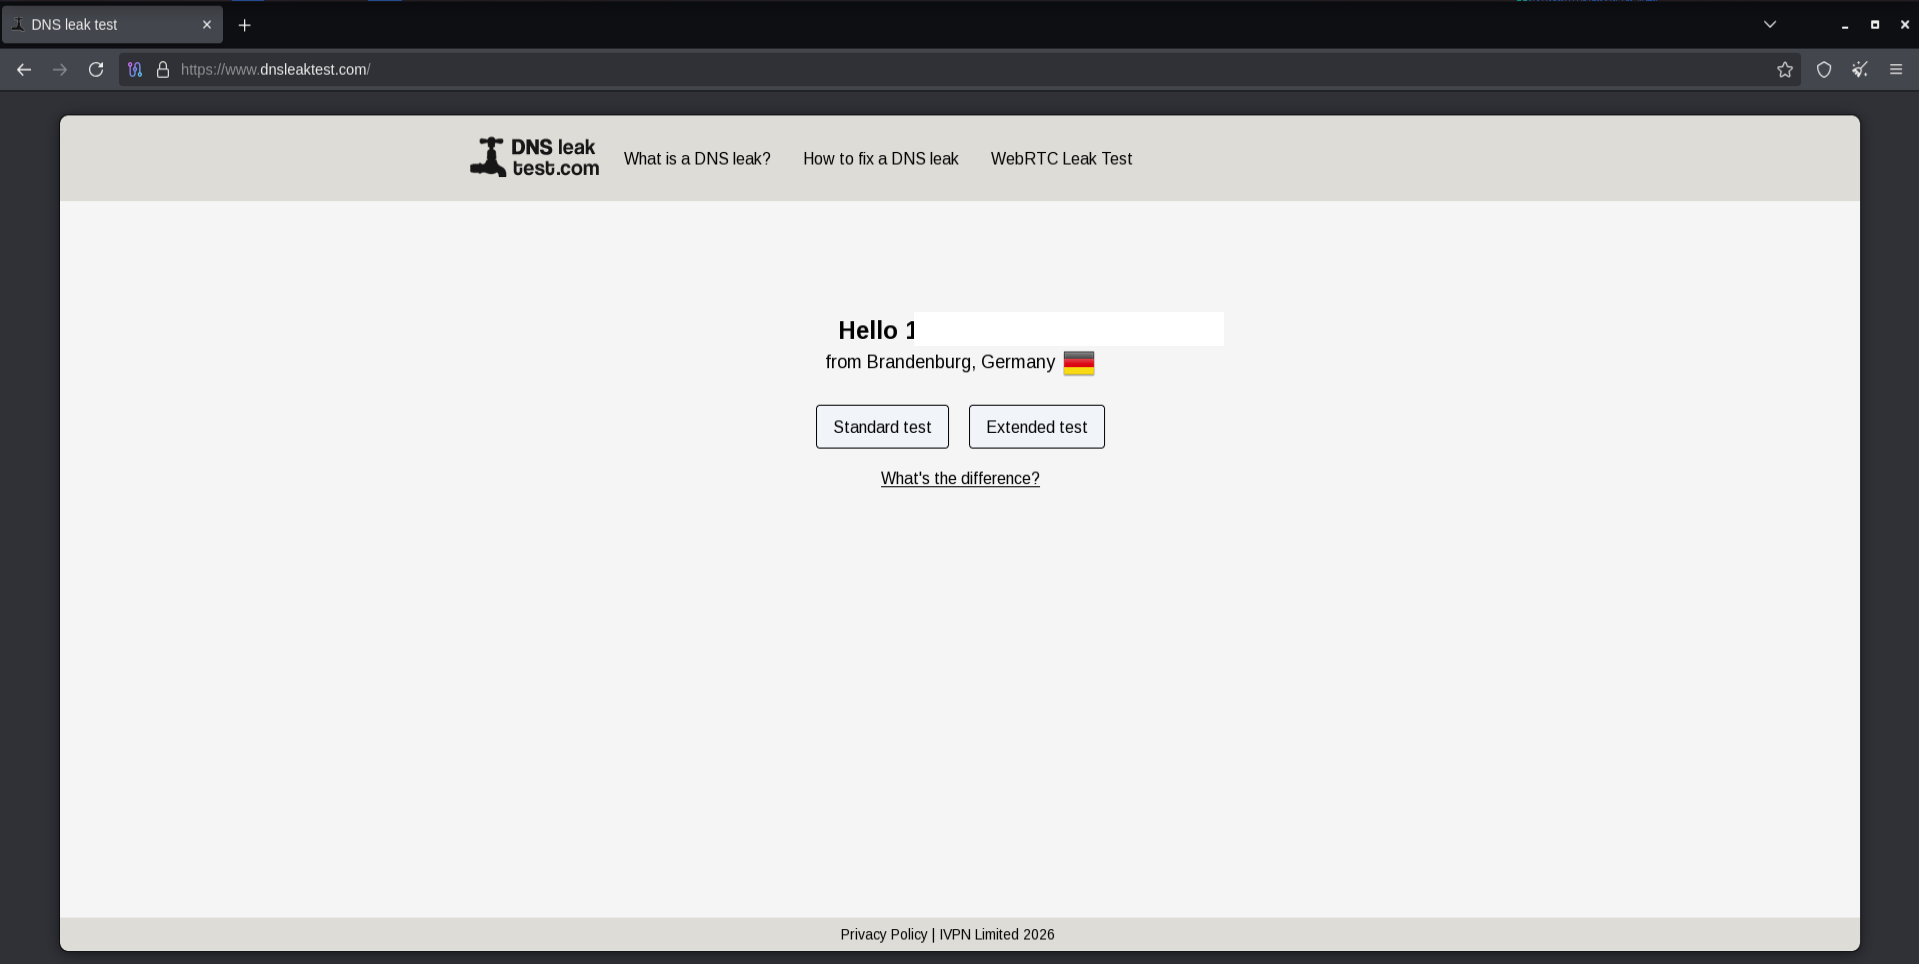Click the IVPN Limited 2026 footer text
The width and height of the screenshot is (1919, 964).
pyautogui.click(x=996, y=934)
